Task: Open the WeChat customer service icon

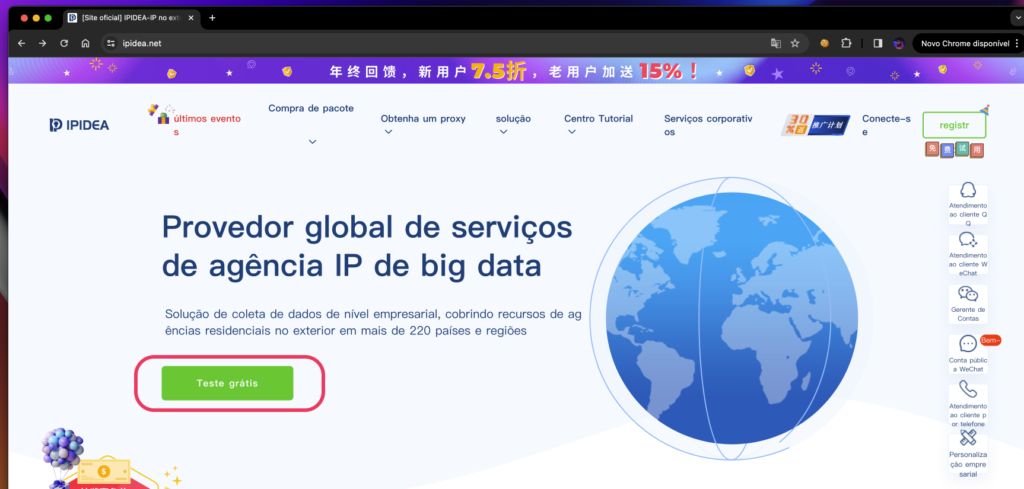Action: coord(967,241)
